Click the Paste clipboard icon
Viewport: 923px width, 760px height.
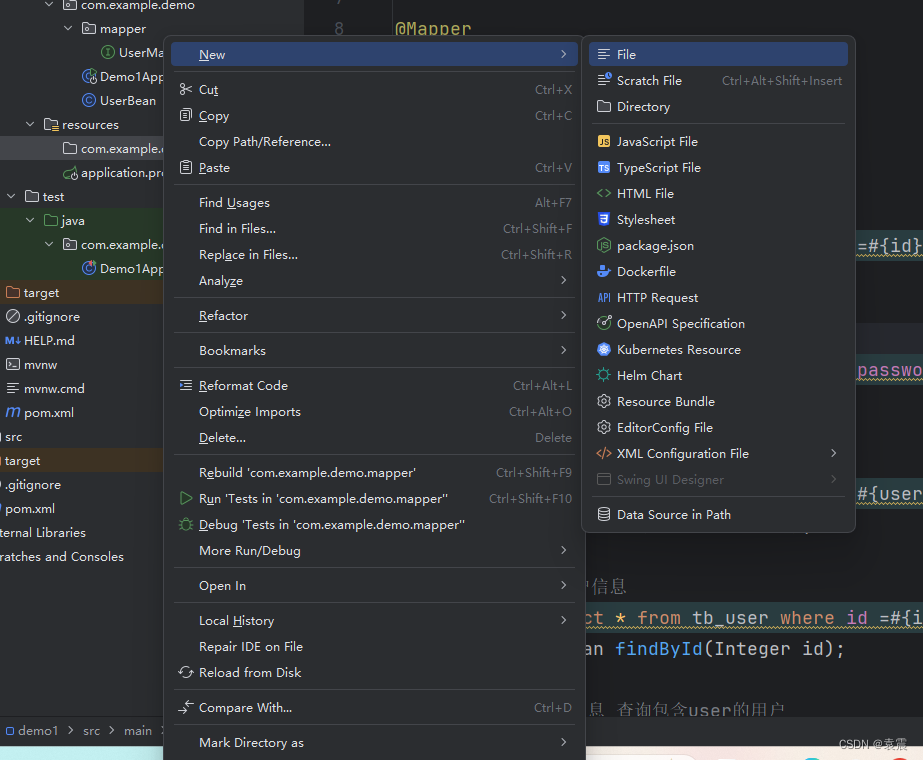point(186,167)
